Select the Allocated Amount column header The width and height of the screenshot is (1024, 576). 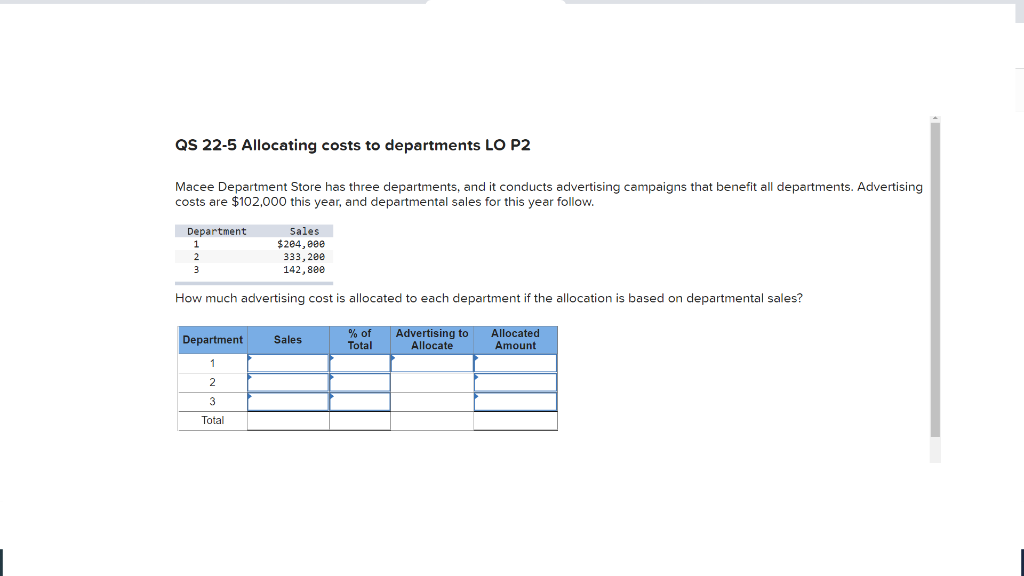(x=516, y=340)
